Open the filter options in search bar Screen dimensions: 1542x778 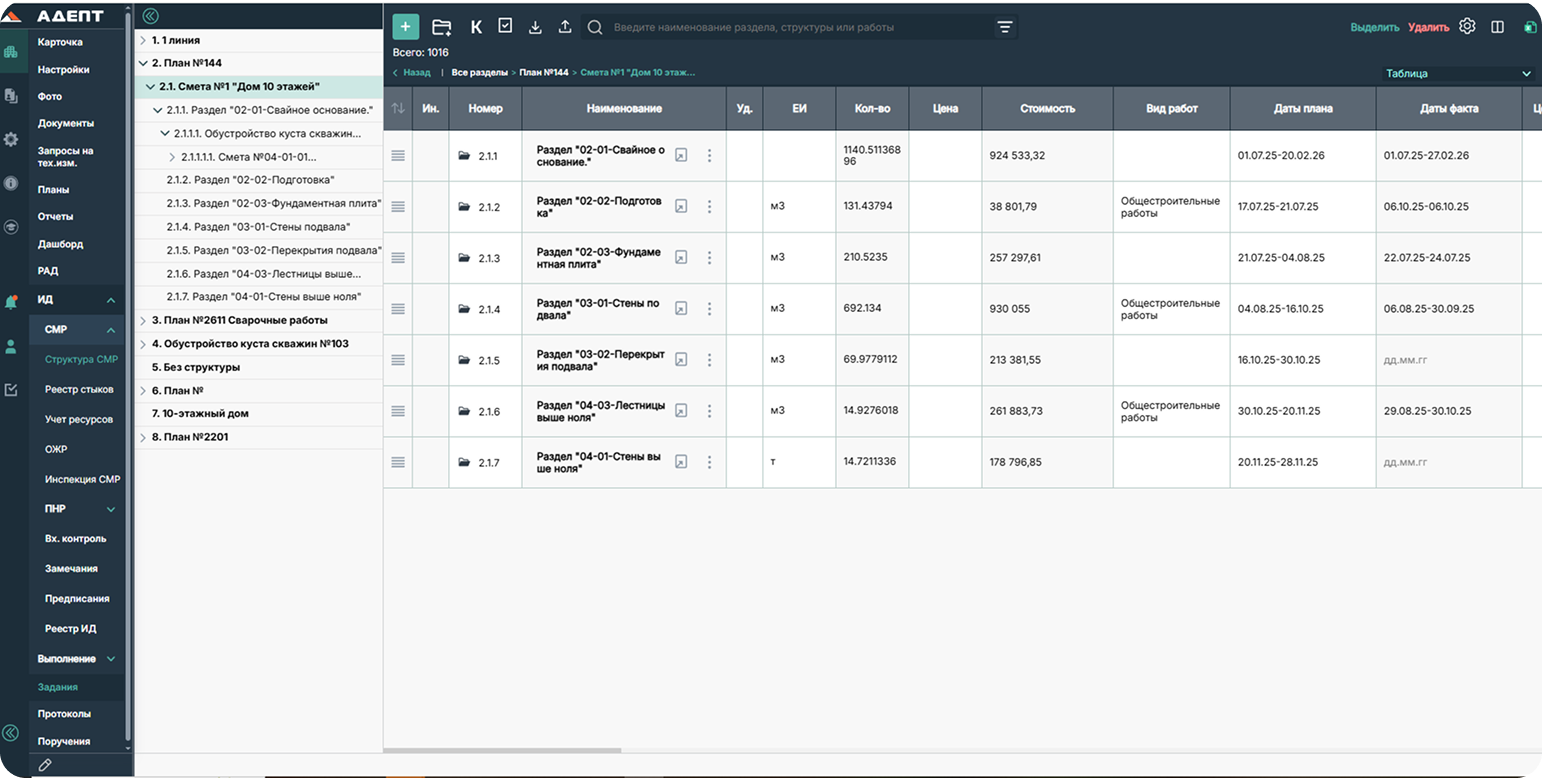pyautogui.click(x=1005, y=28)
